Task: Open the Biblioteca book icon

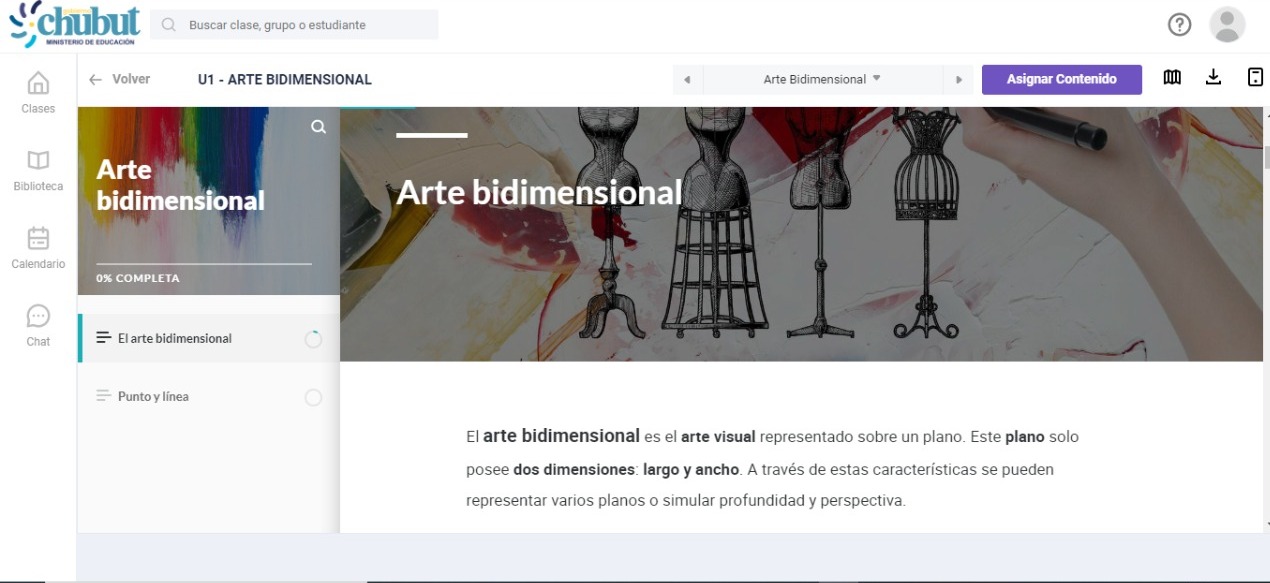Action: (x=38, y=161)
